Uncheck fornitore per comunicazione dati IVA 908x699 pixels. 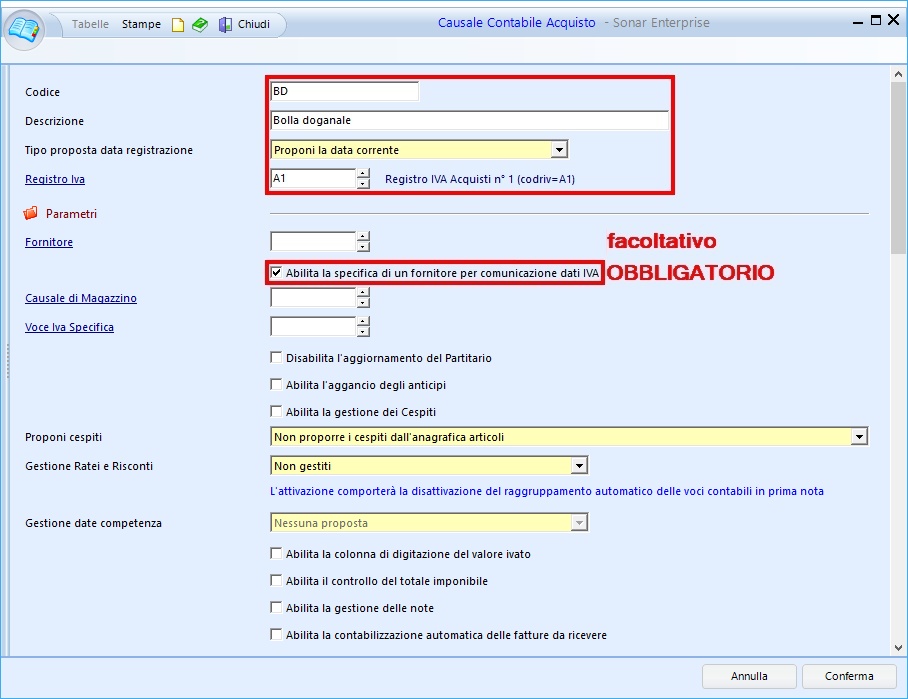tap(277, 272)
